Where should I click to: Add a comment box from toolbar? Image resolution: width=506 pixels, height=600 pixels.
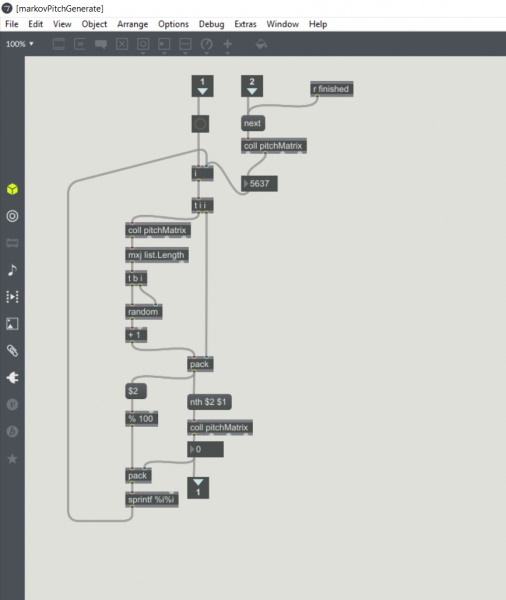pos(101,44)
